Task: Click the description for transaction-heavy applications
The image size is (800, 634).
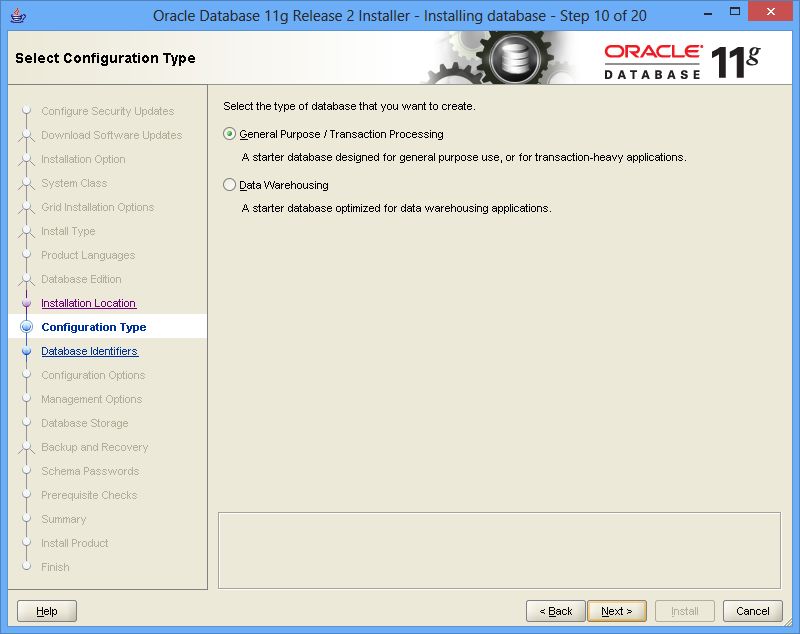Action: pyautogui.click(x=464, y=157)
